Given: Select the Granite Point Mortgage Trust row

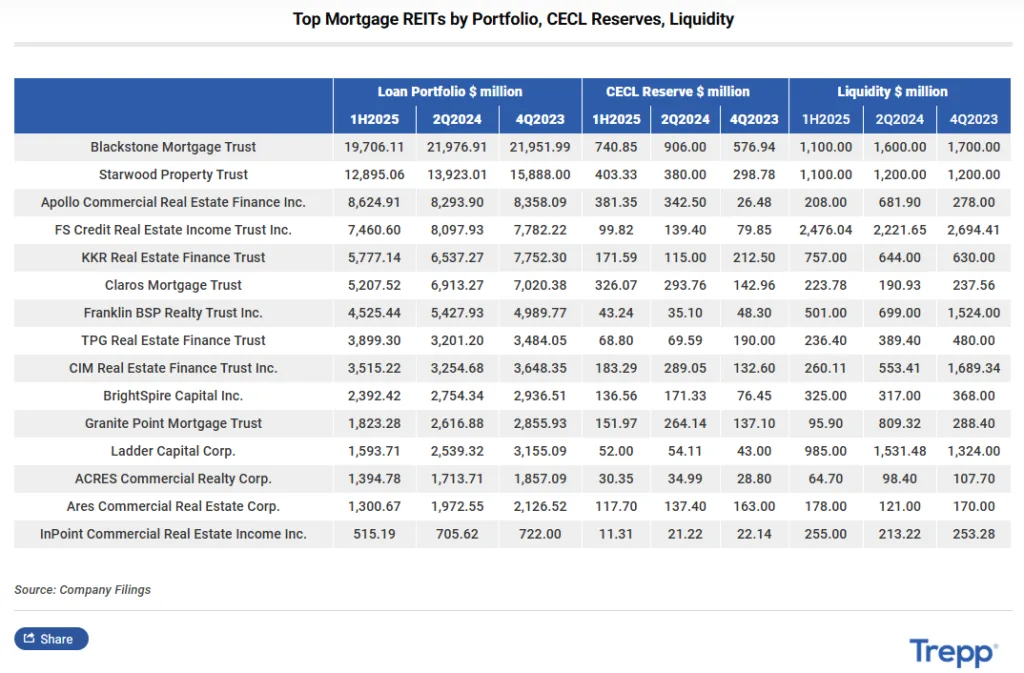Looking at the screenshot, I should coord(174,423).
